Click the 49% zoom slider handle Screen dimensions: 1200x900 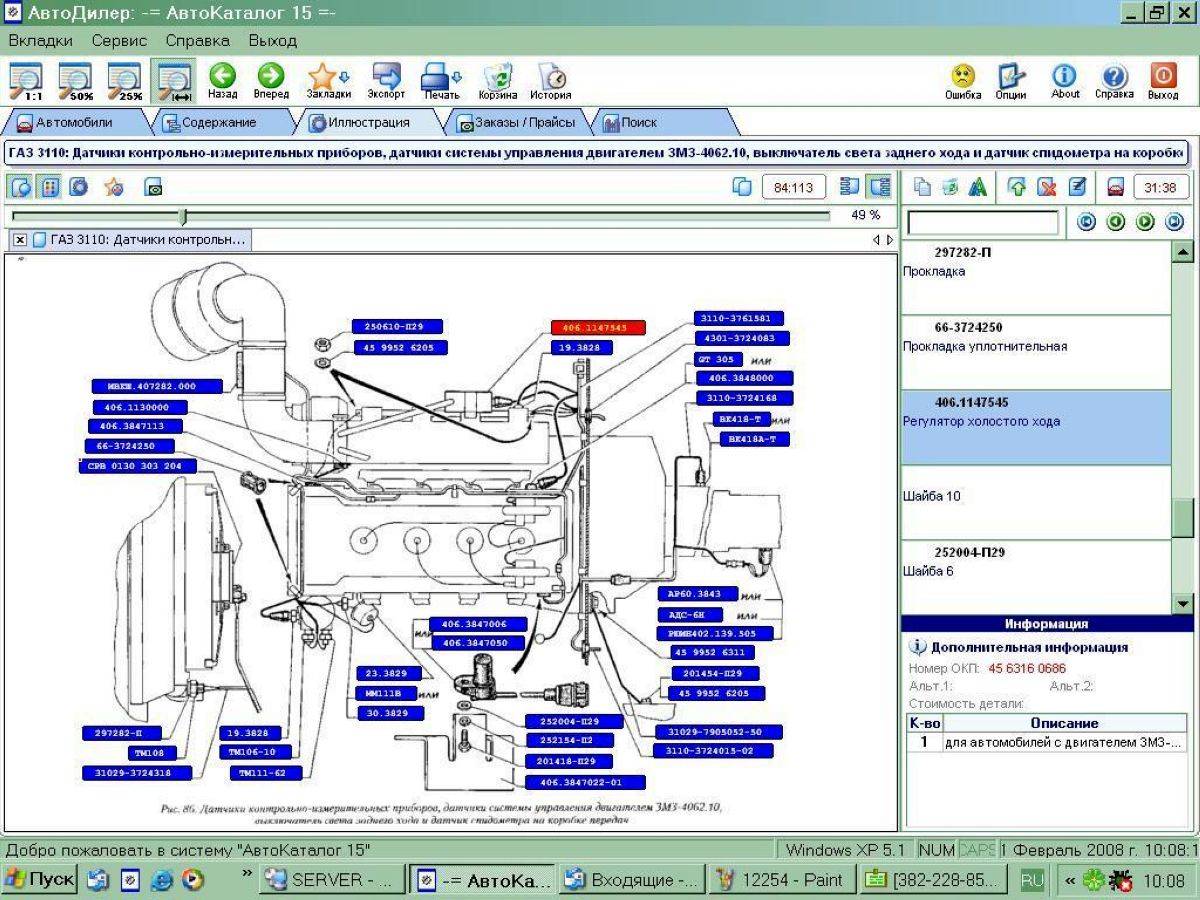tap(182, 216)
